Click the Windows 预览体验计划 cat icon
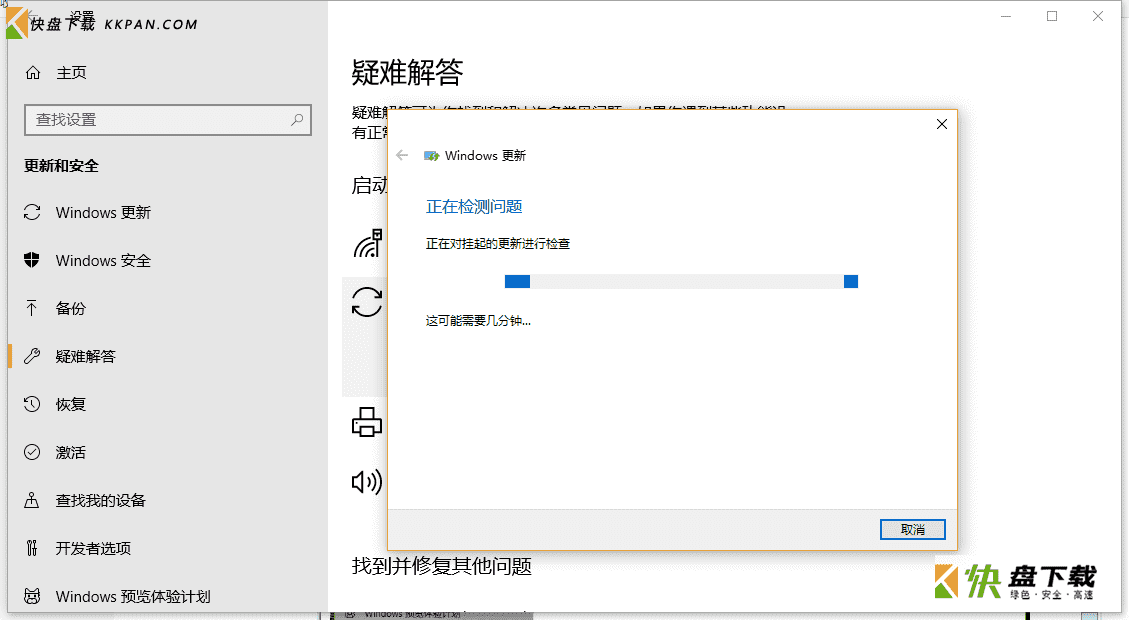The height and width of the screenshot is (620, 1129). (32, 596)
